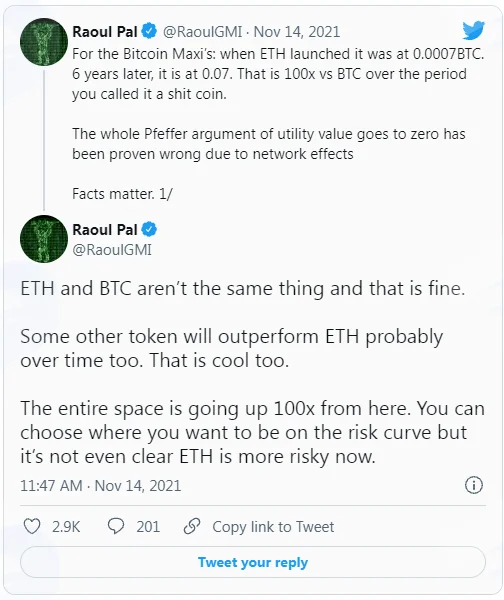
Task: Click verified badge beside first Raoul Pal
Action: (149, 31)
